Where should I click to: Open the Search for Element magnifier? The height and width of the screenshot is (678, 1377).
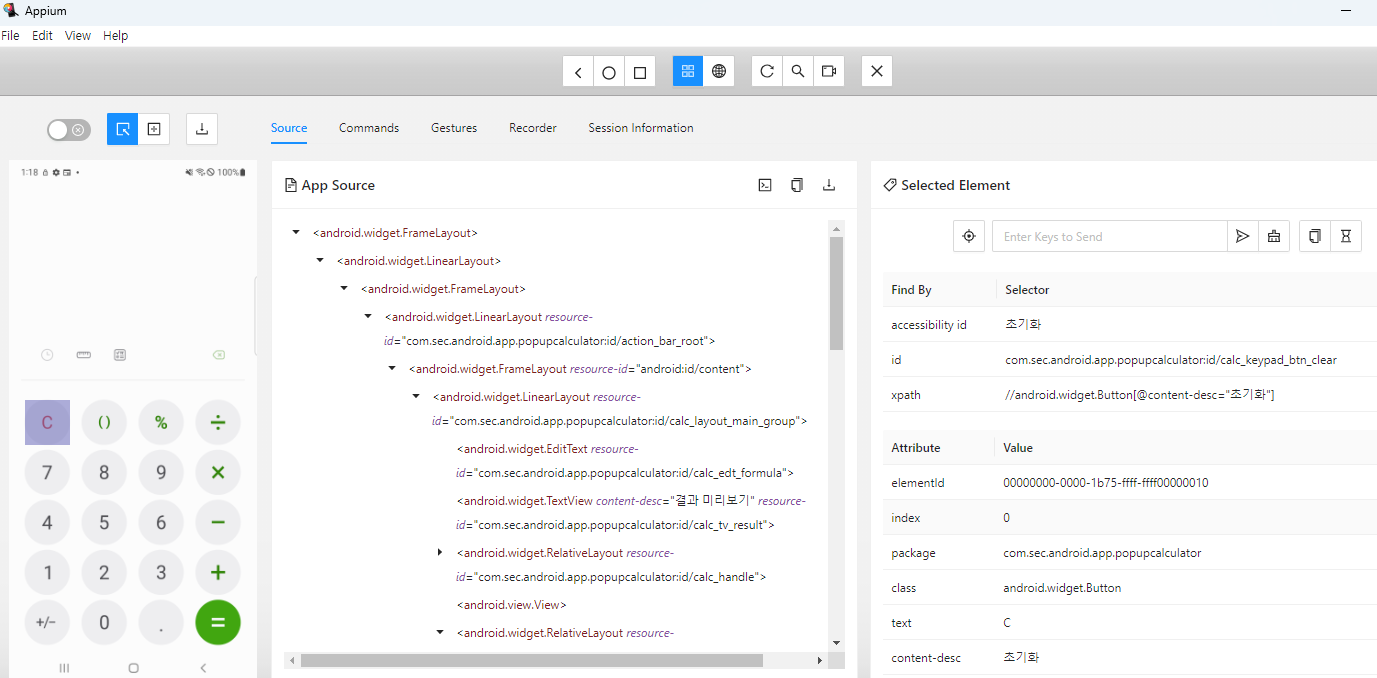tap(798, 71)
